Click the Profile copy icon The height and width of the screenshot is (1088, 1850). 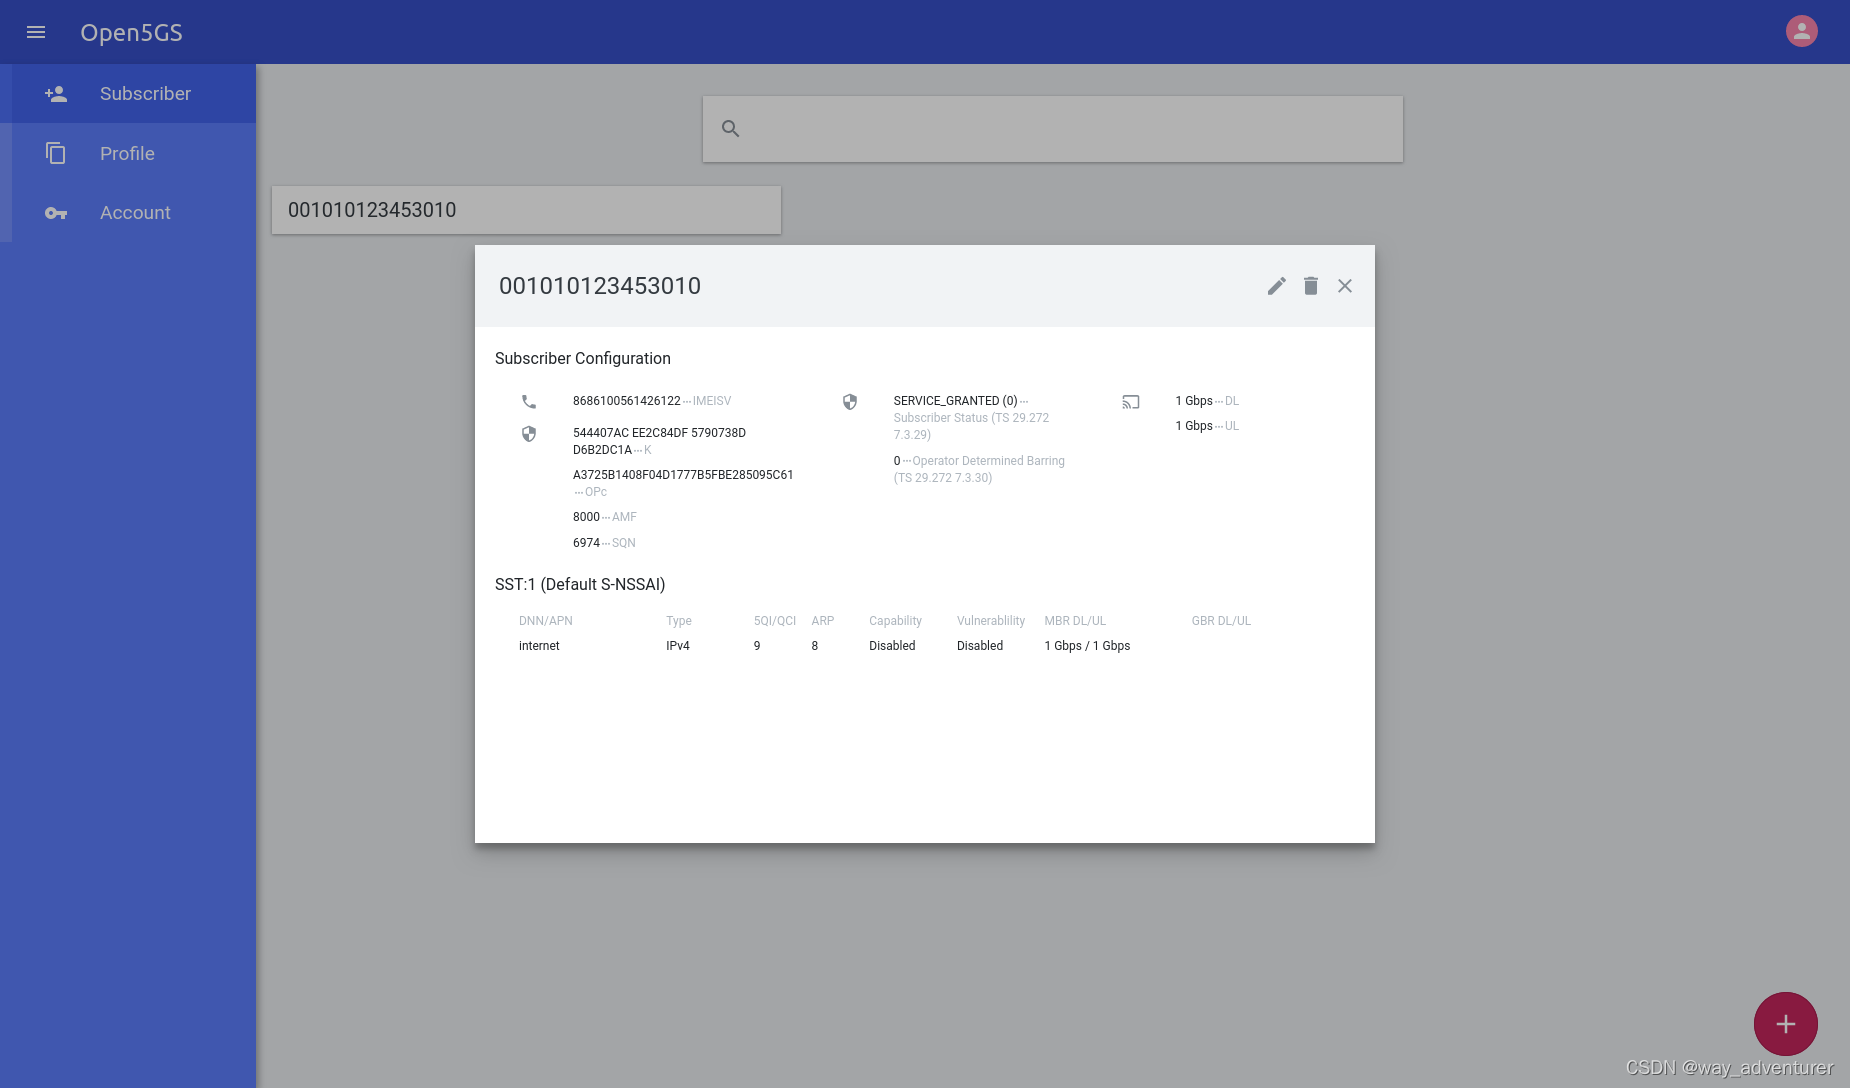click(x=56, y=153)
